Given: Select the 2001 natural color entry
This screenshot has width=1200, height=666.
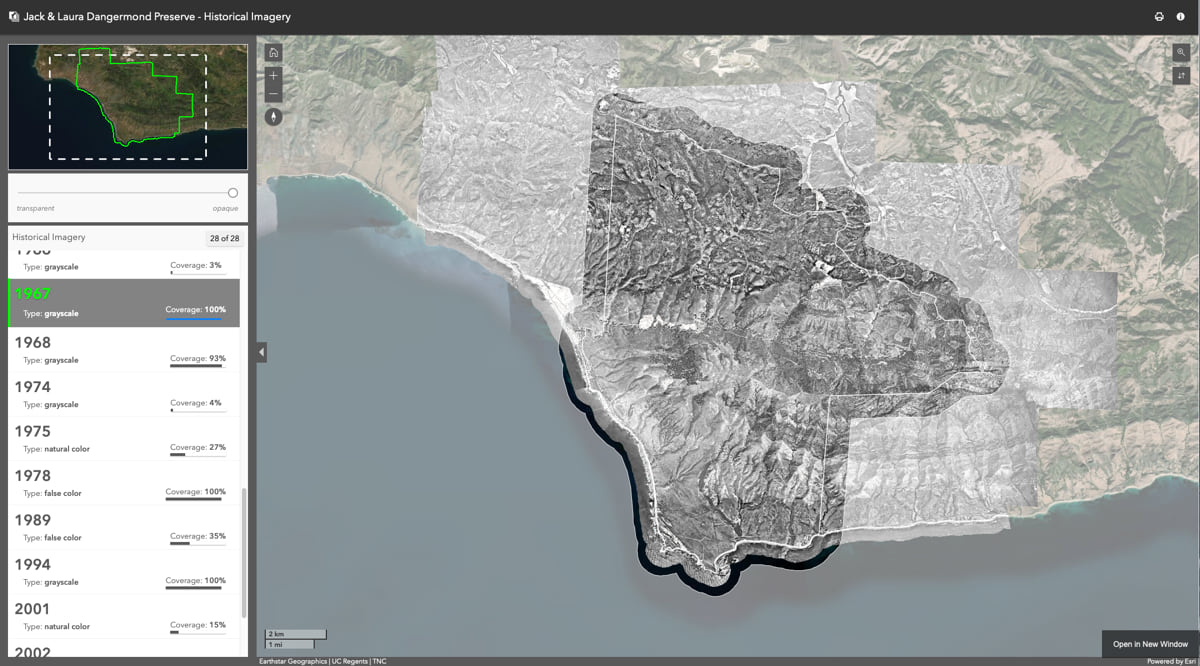Looking at the screenshot, I should pos(124,616).
